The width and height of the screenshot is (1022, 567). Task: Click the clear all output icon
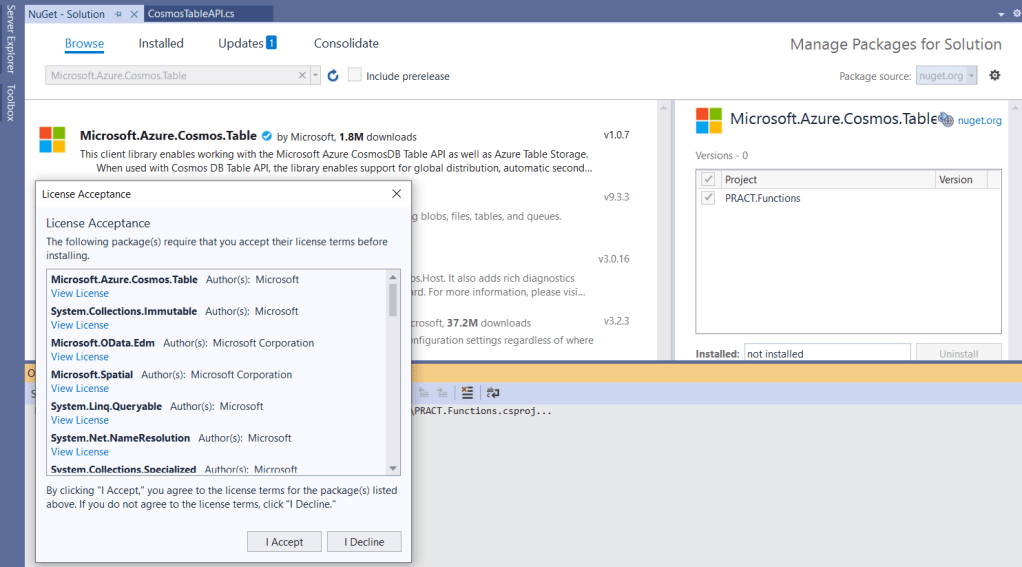click(x=467, y=393)
